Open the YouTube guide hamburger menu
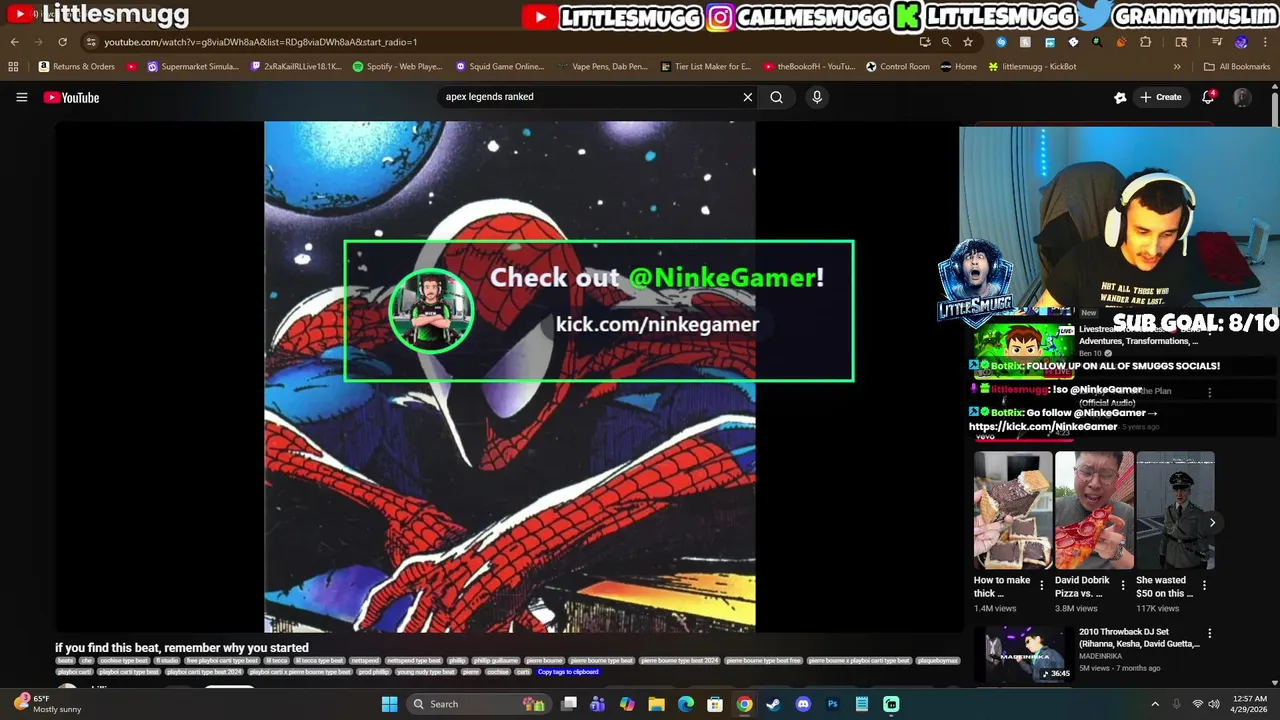The image size is (1280, 720). (21, 97)
